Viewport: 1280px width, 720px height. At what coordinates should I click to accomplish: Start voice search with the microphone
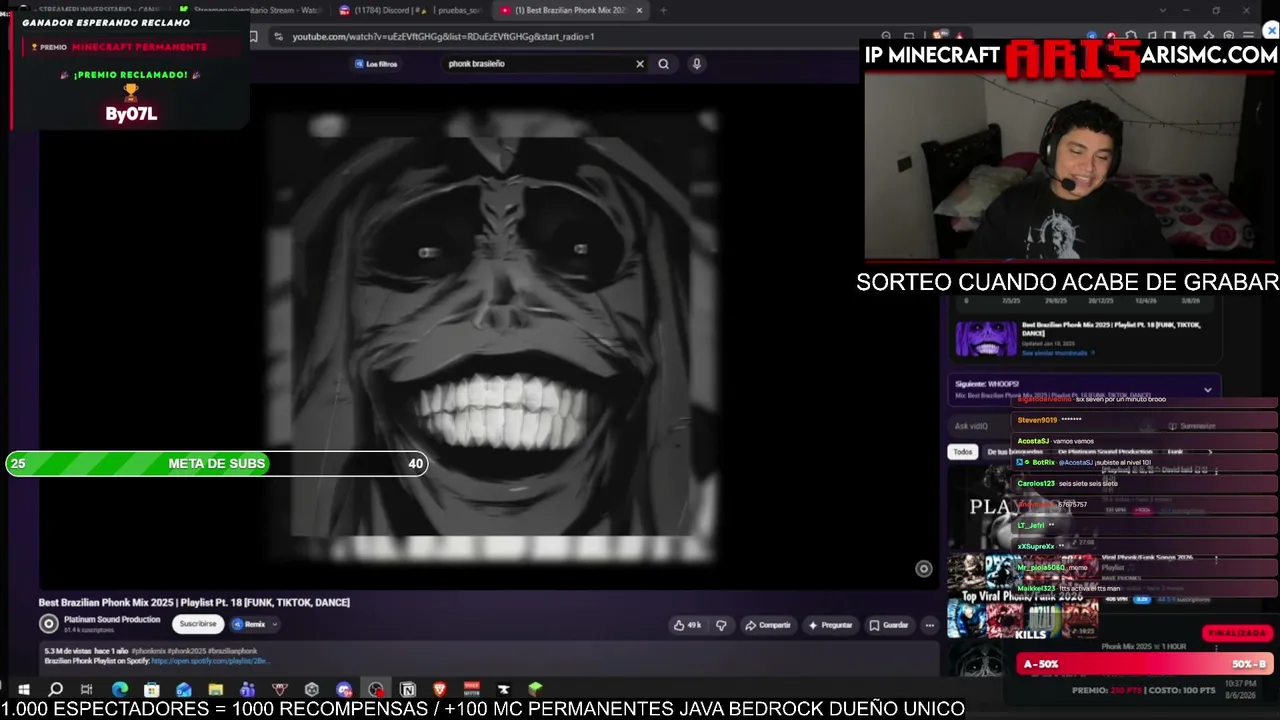pyautogui.click(x=697, y=64)
